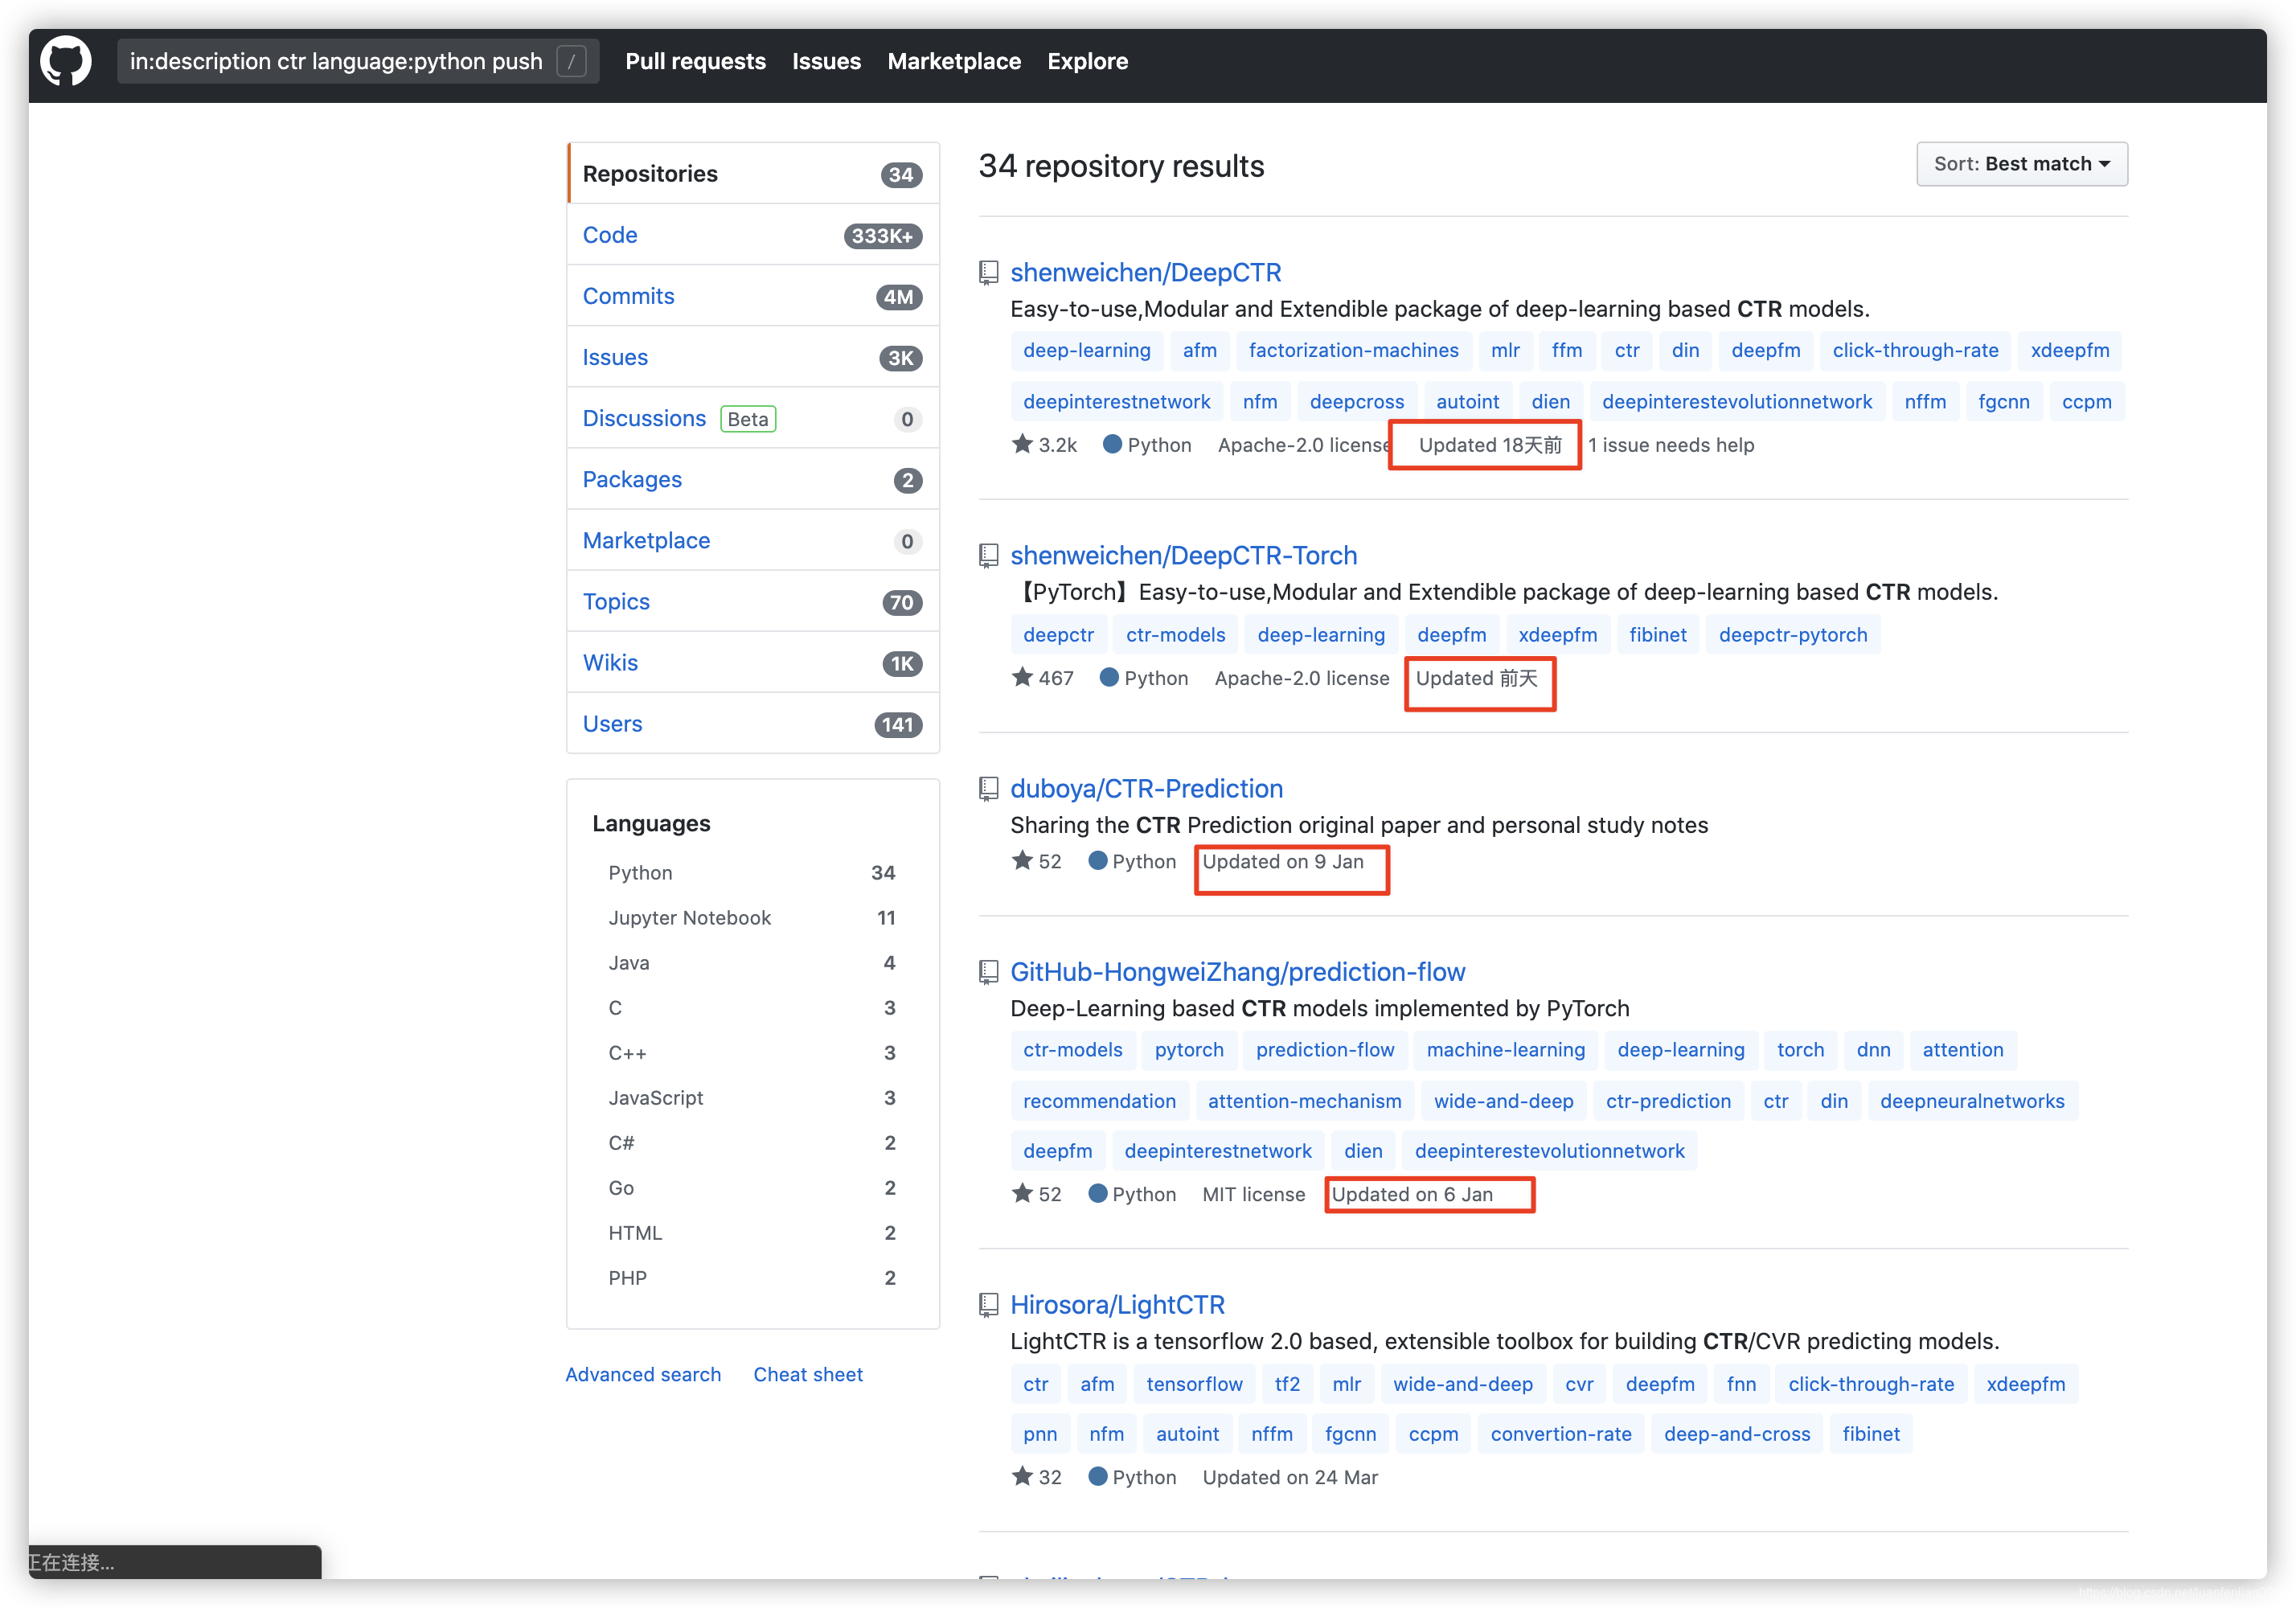2296x1608 pixels.
Task: Filter results by Python language
Action: point(752,873)
